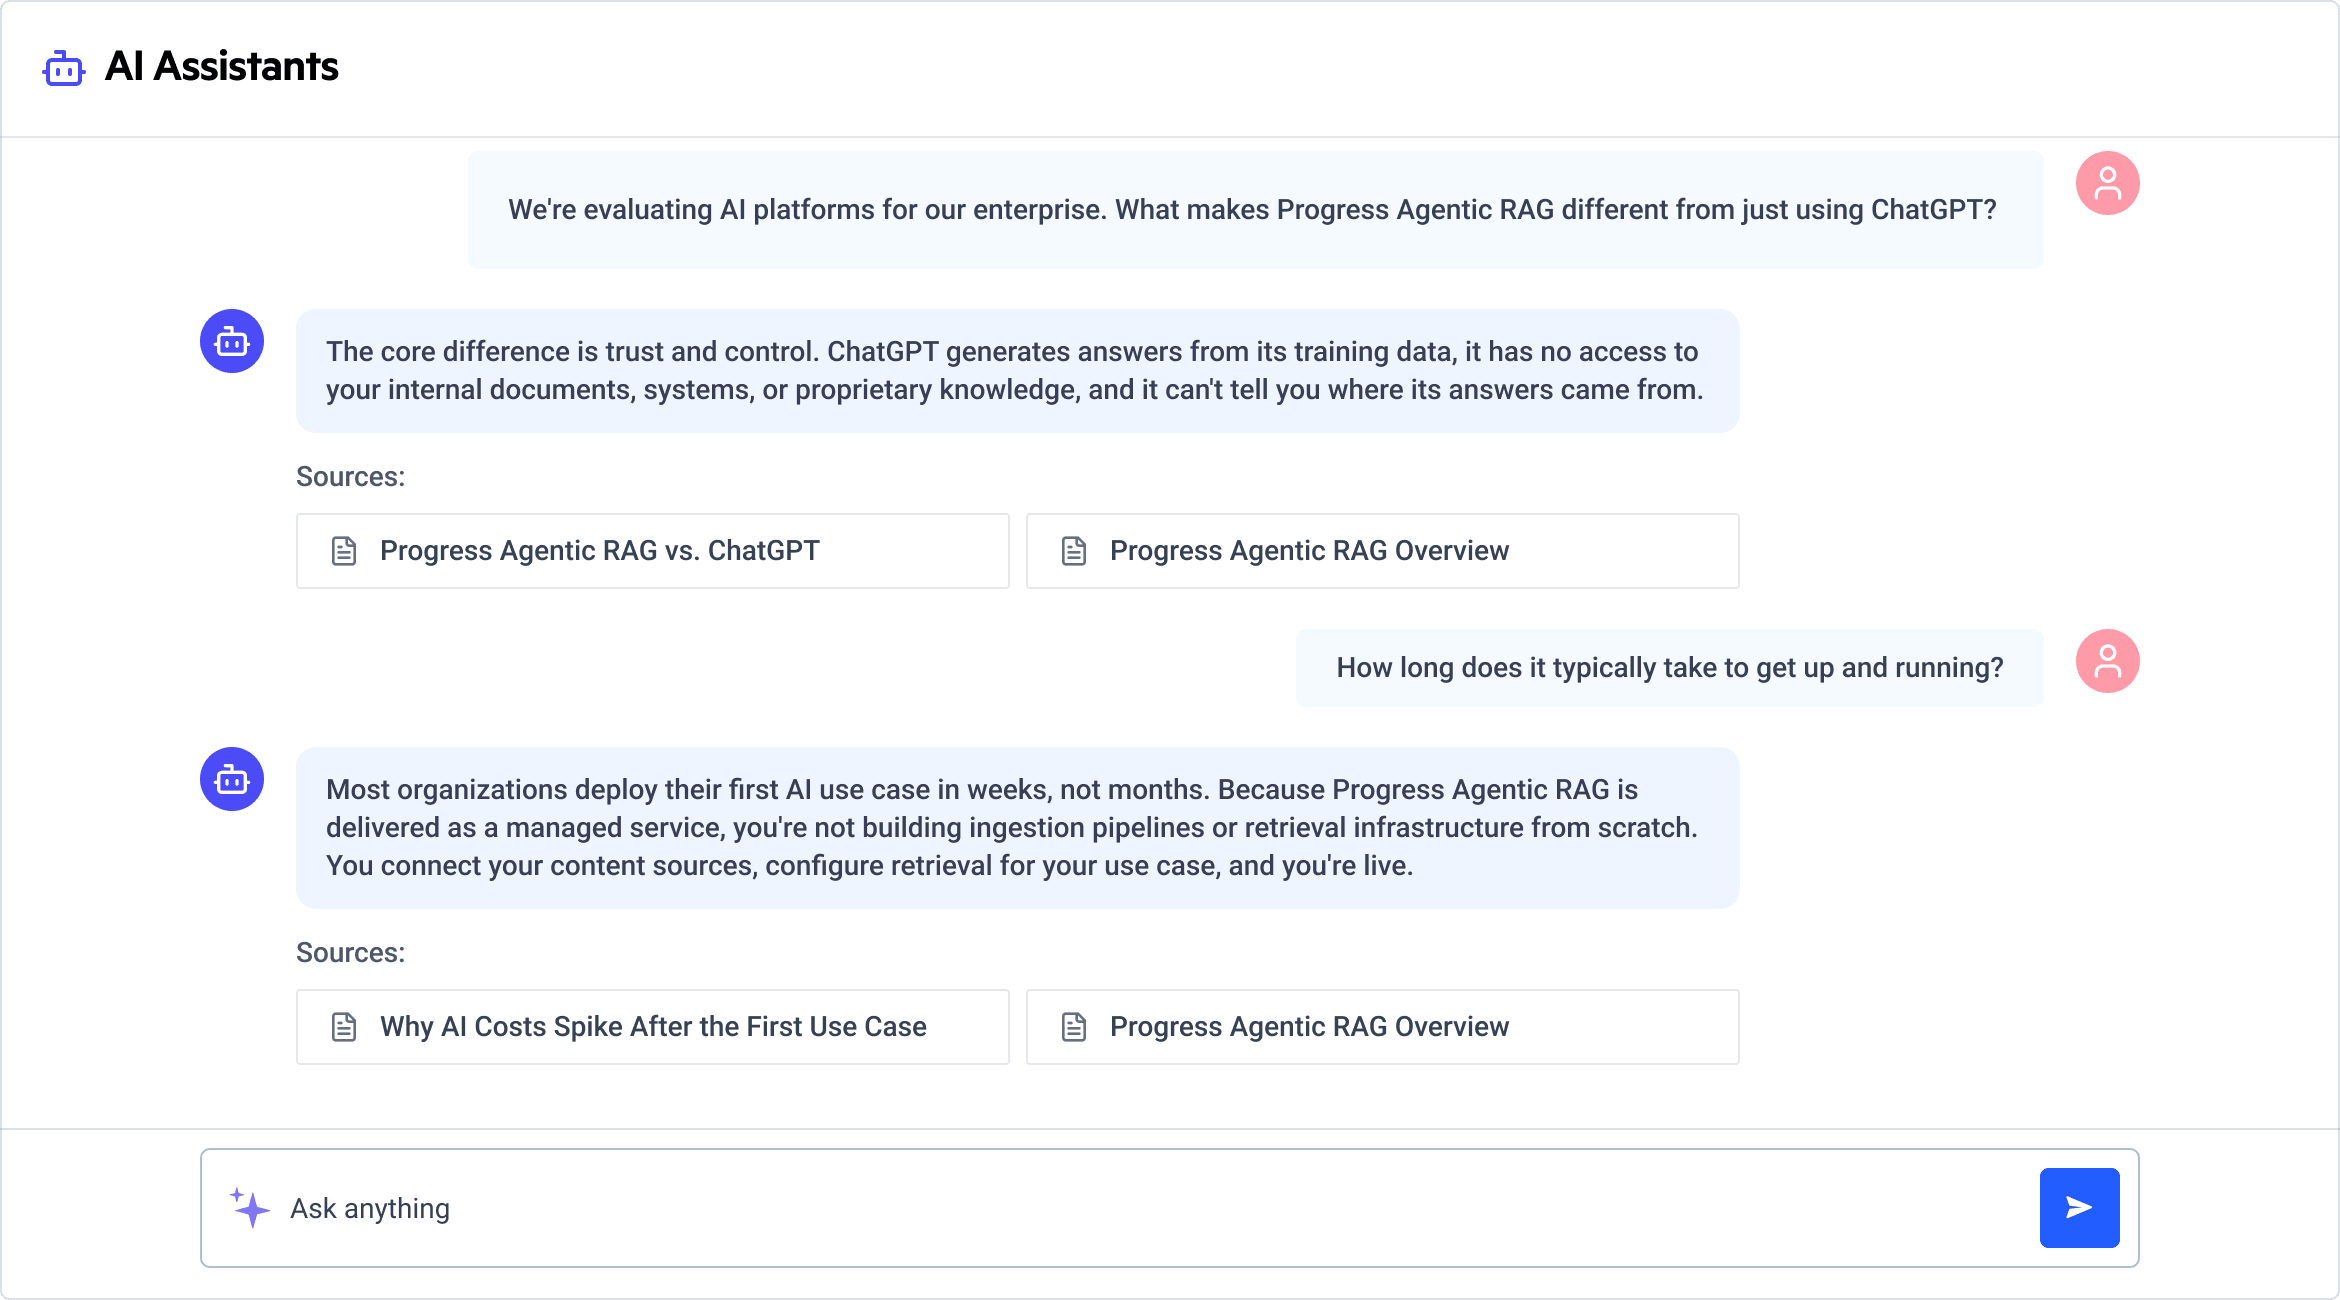
Task: Click the user avatar beside the setup time question
Action: point(2107,661)
